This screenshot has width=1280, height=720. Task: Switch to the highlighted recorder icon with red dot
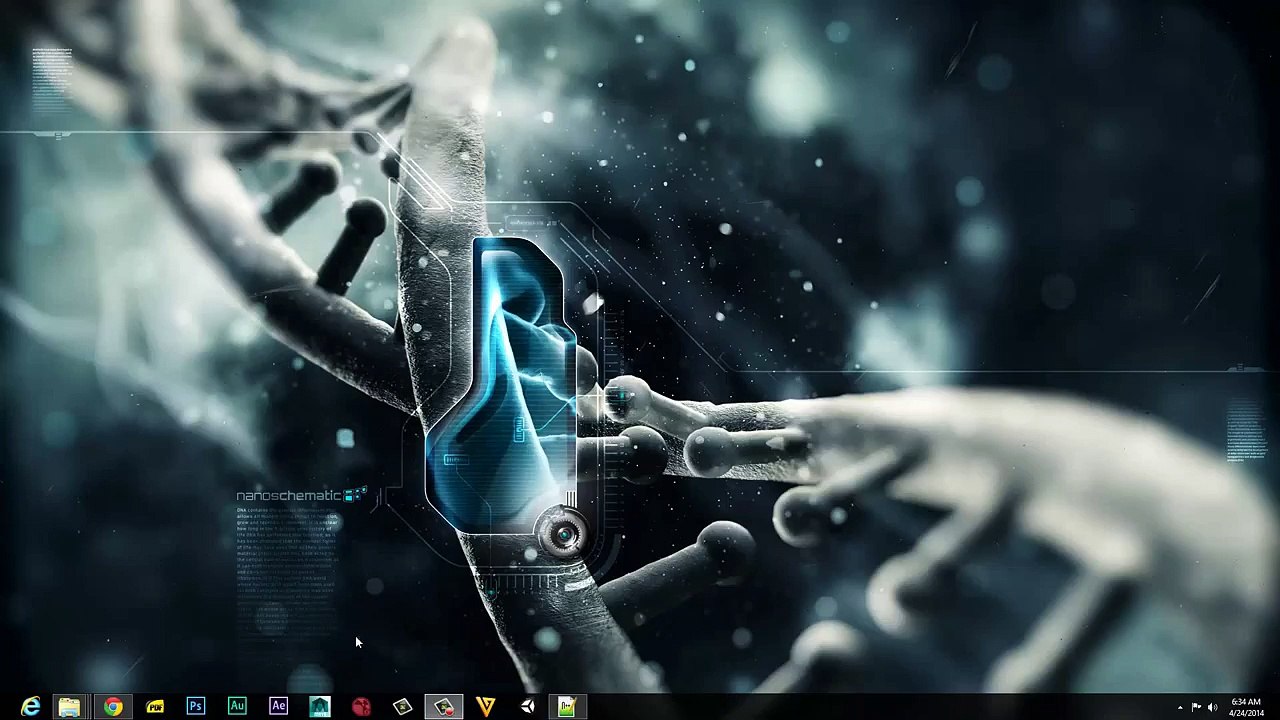(444, 707)
